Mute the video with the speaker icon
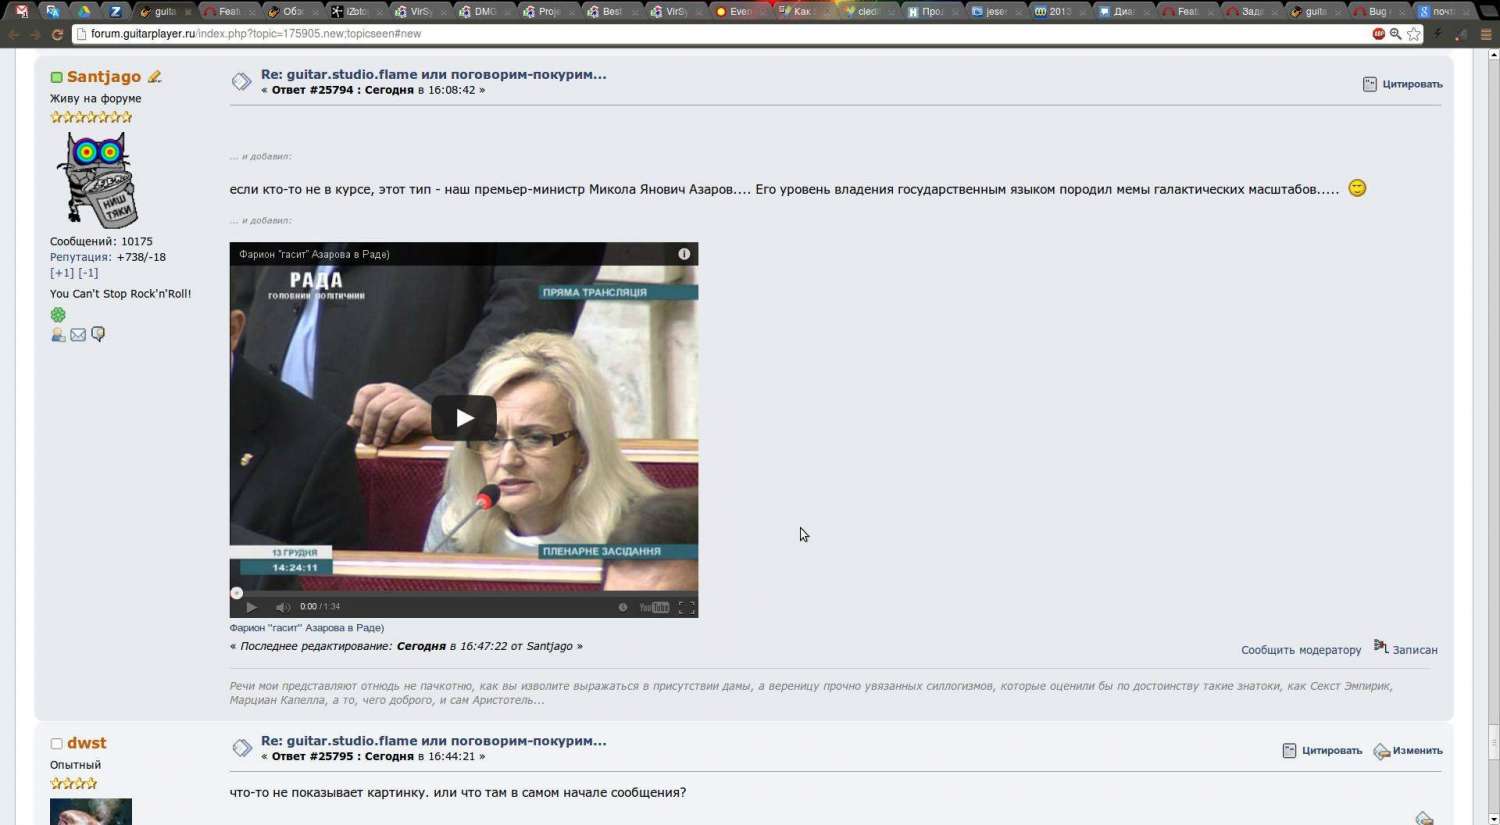Viewport: 1500px width, 825px height. (x=283, y=607)
